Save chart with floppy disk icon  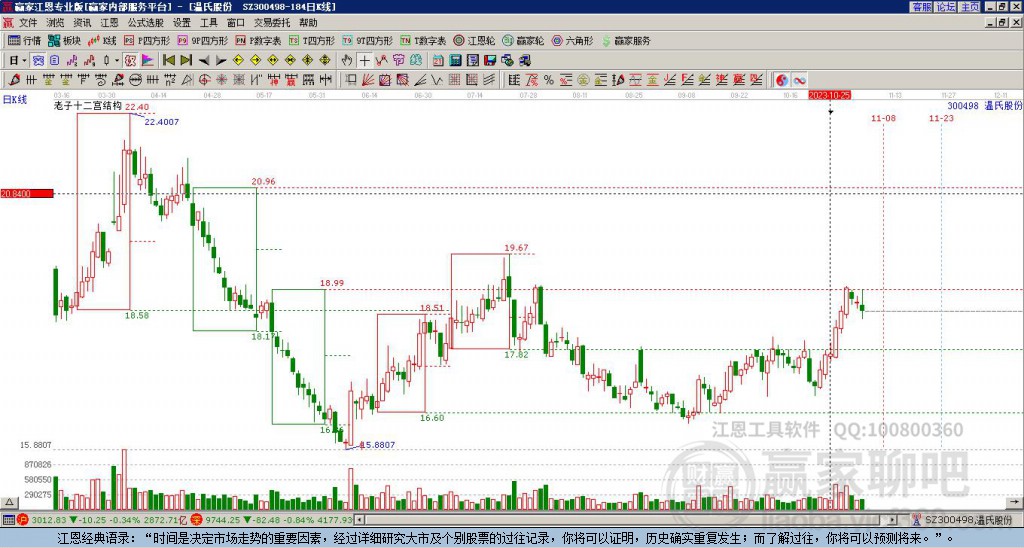tap(490, 61)
